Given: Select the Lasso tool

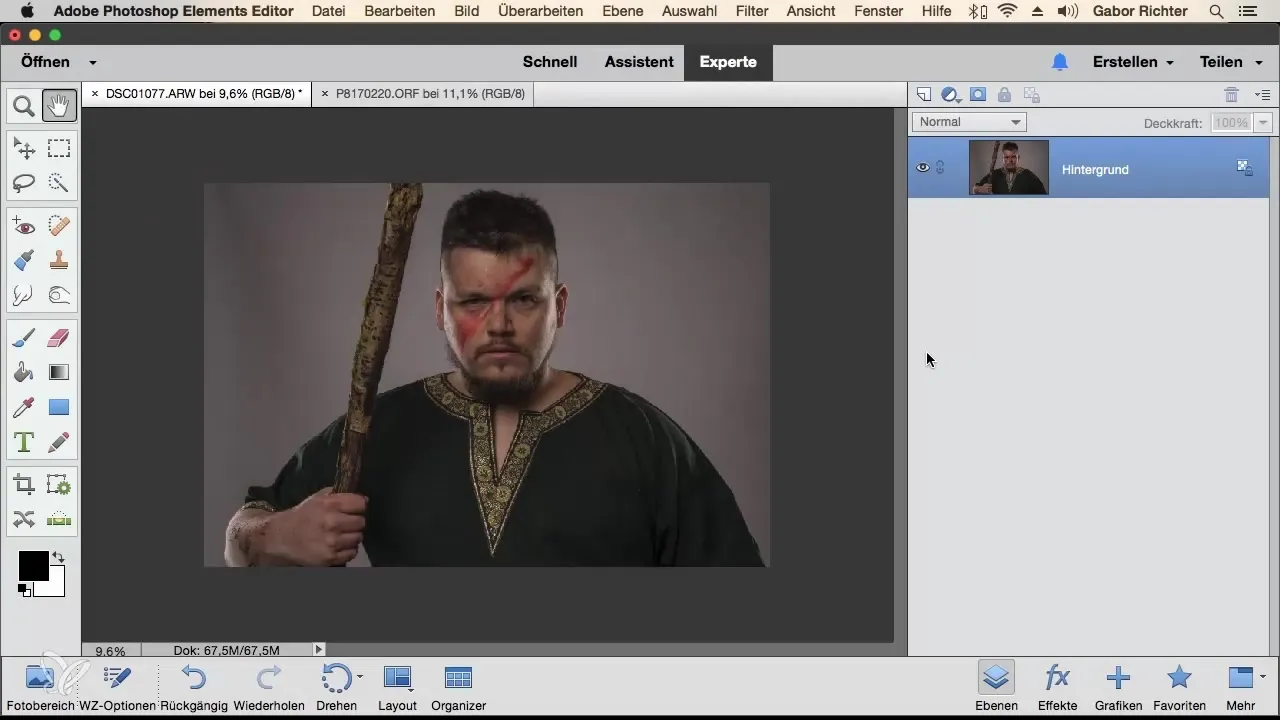Looking at the screenshot, I should [x=24, y=183].
